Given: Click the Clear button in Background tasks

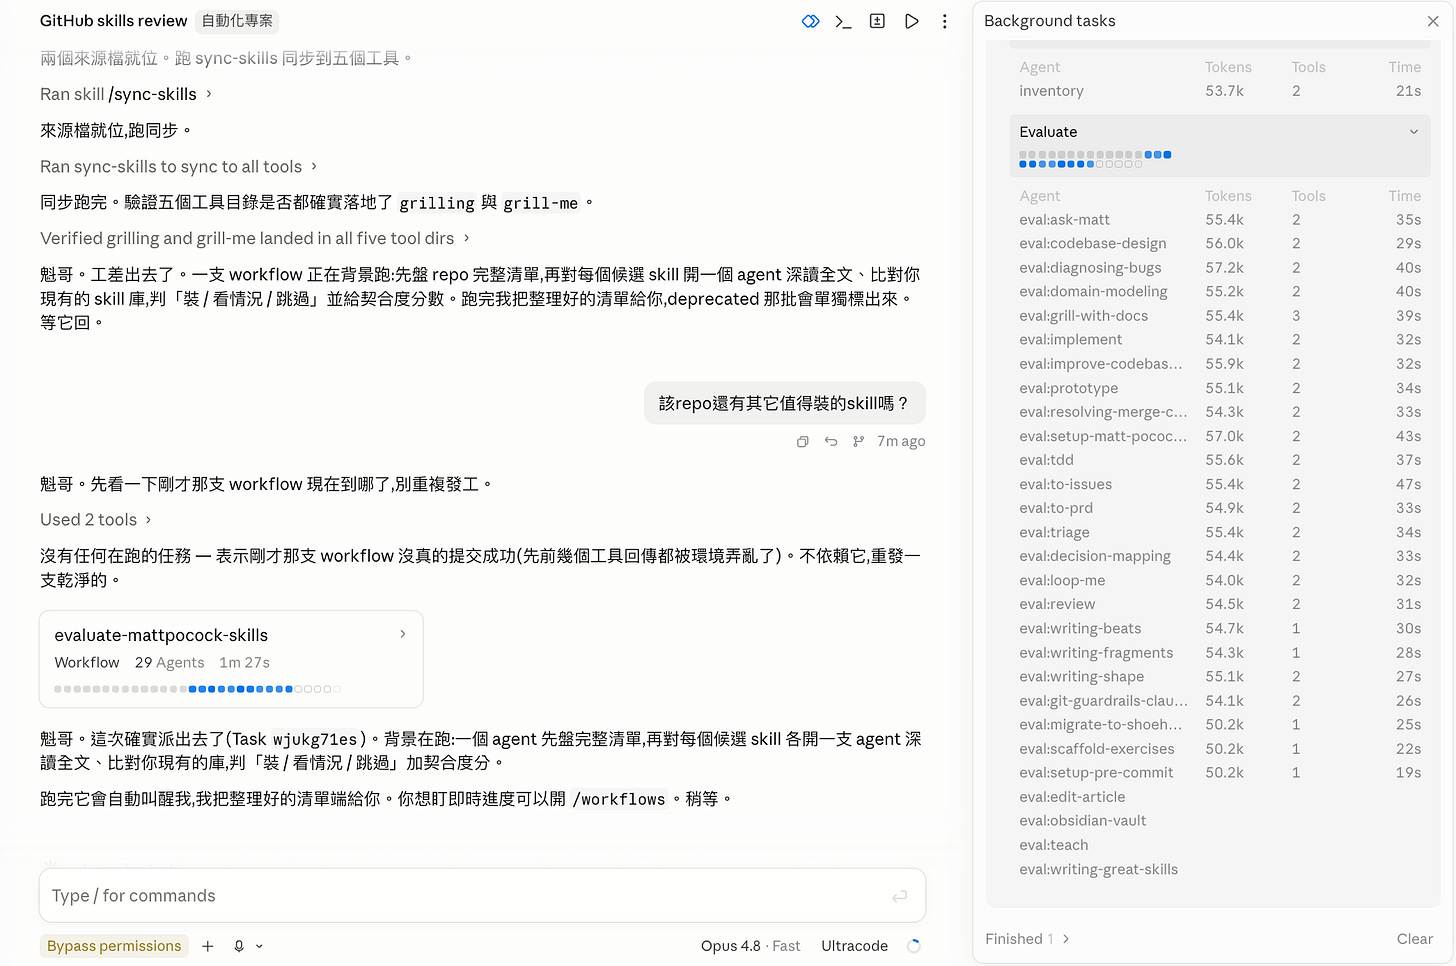Looking at the screenshot, I should point(1414,939).
